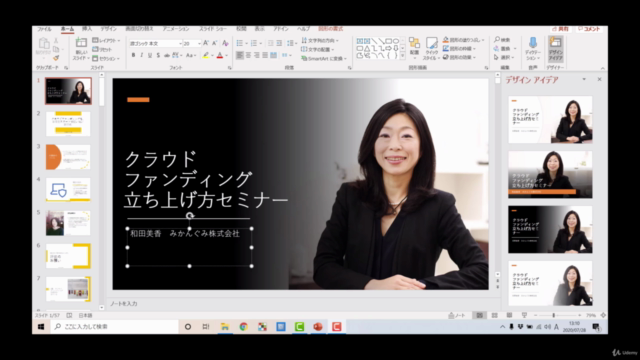Align text left
The image size is (640, 360).
click(x=240, y=55)
